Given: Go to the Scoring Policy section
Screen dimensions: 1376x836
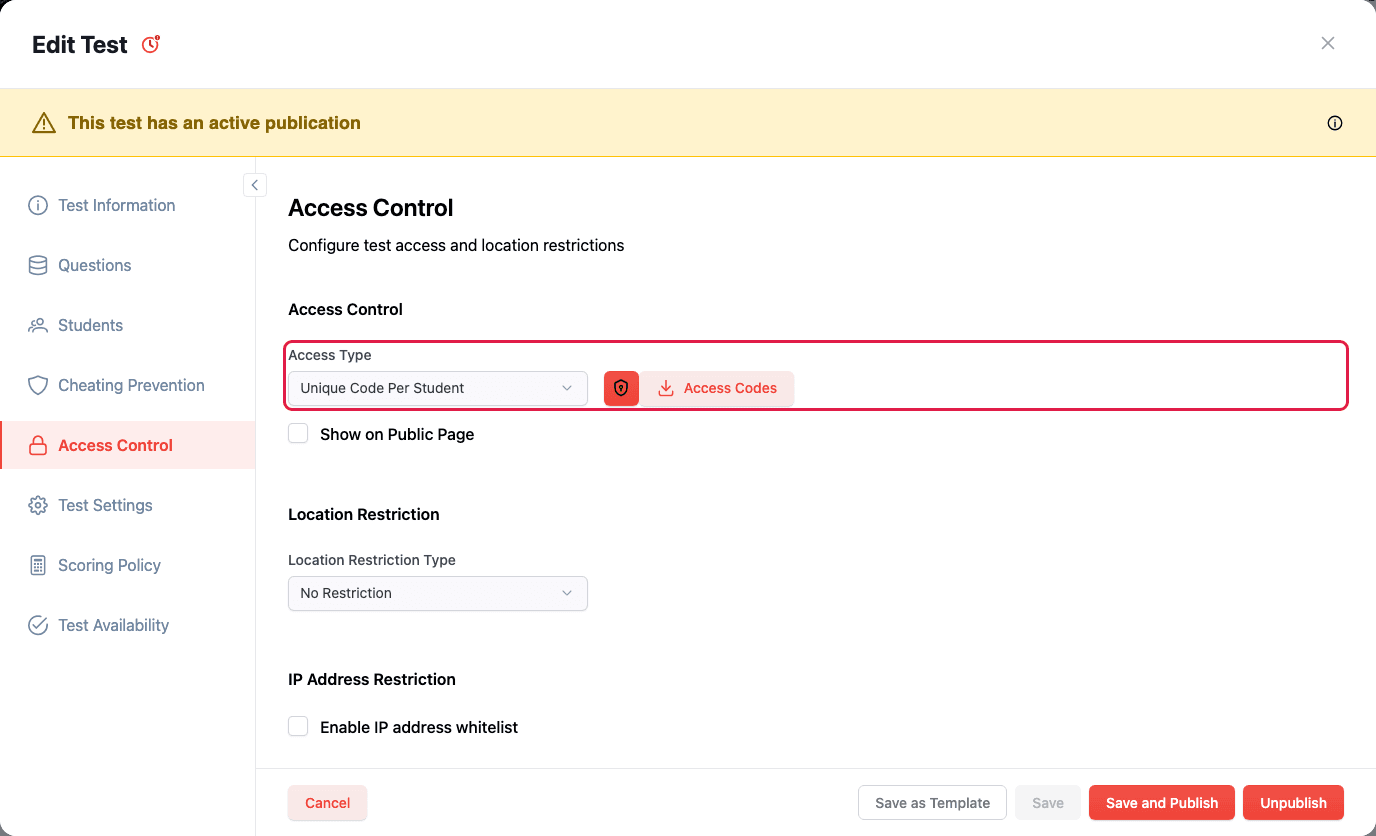Looking at the screenshot, I should (x=128, y=565).
